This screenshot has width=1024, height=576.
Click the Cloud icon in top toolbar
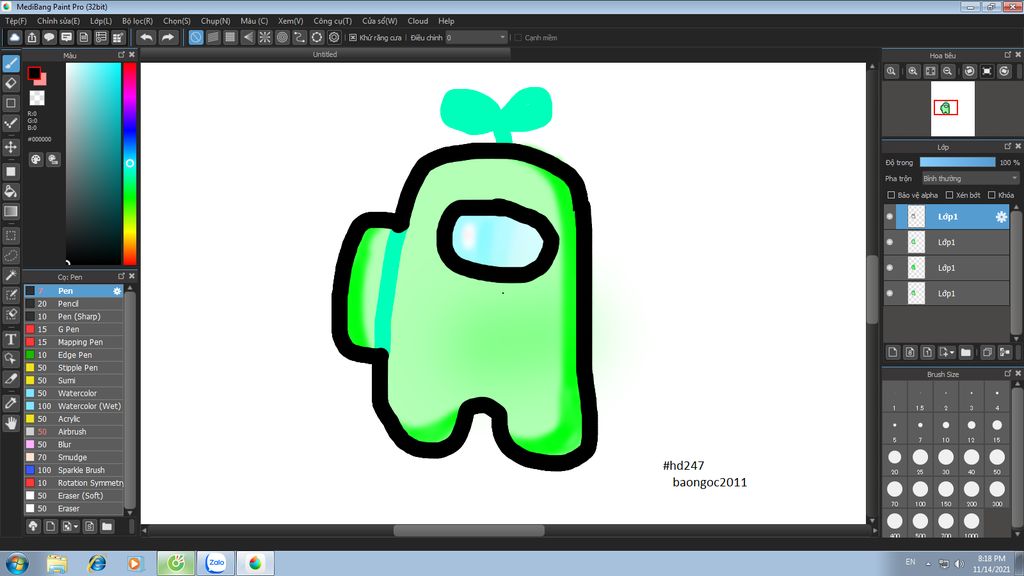tap(14, 37)
